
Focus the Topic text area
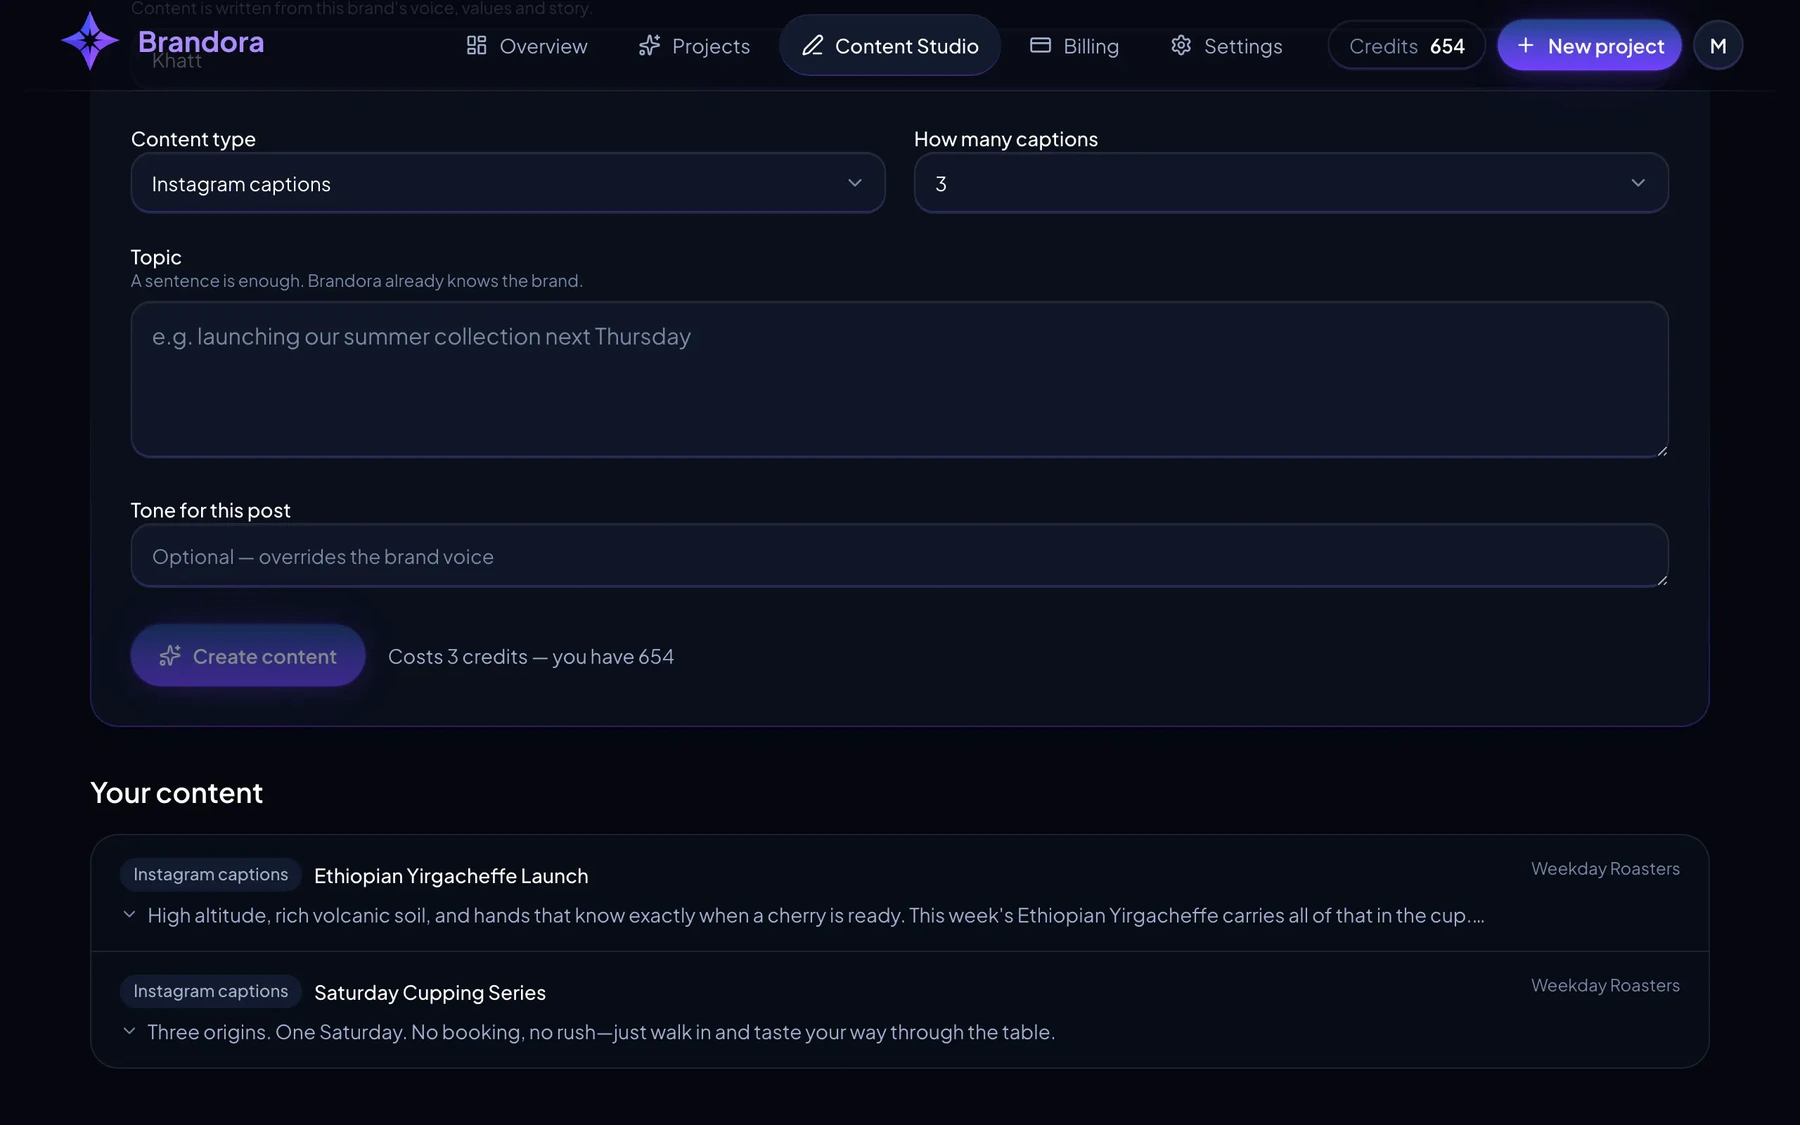[899, 380]
